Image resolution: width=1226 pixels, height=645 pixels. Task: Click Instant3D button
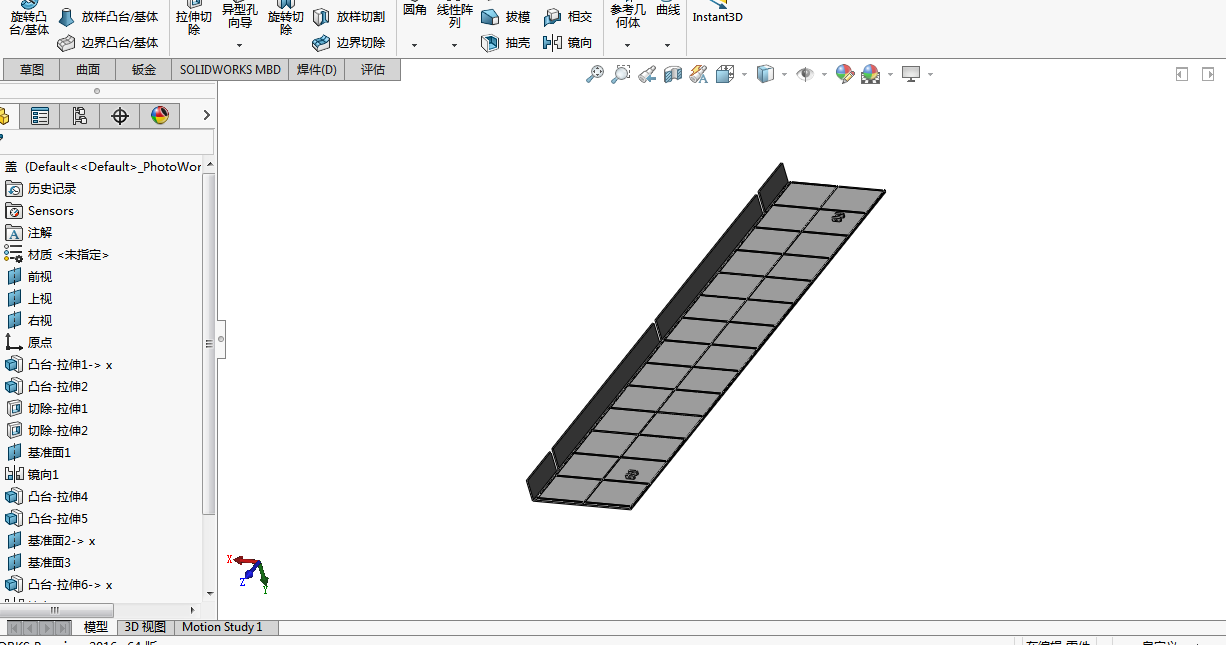click(x=717, y=12)
